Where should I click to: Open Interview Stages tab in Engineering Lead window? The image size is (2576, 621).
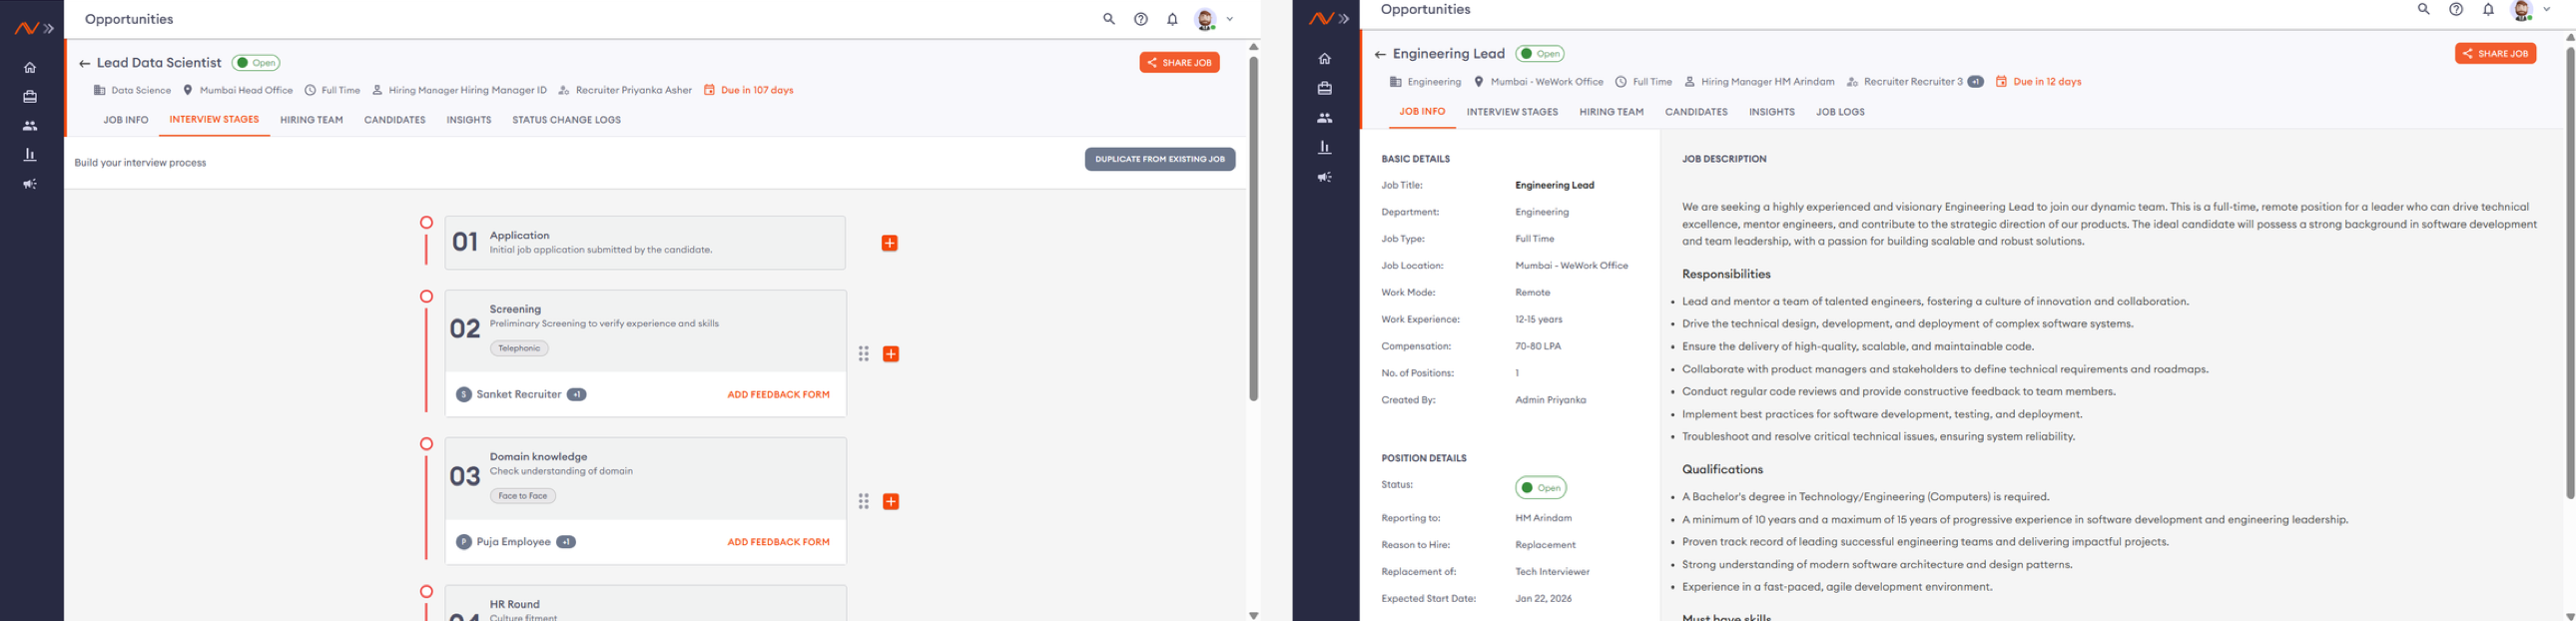(1512, 112)
